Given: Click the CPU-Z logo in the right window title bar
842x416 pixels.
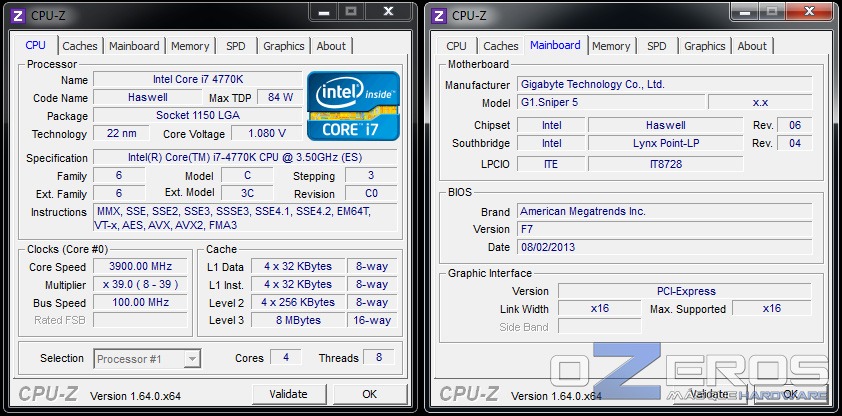Looking at the screenshot, I should point(439,16).
